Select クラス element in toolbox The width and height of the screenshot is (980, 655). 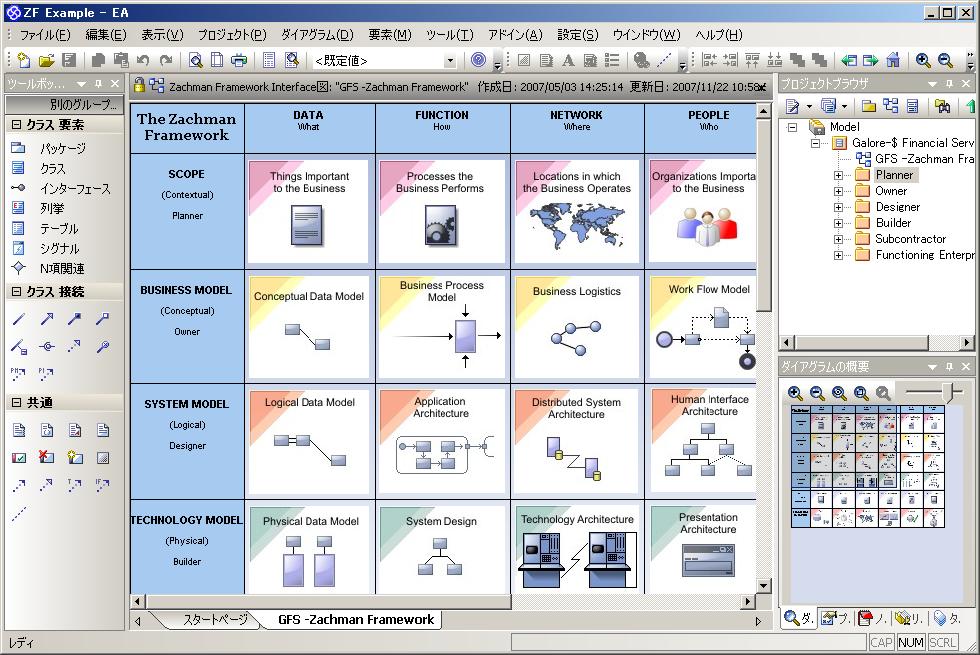pos(52,168)
